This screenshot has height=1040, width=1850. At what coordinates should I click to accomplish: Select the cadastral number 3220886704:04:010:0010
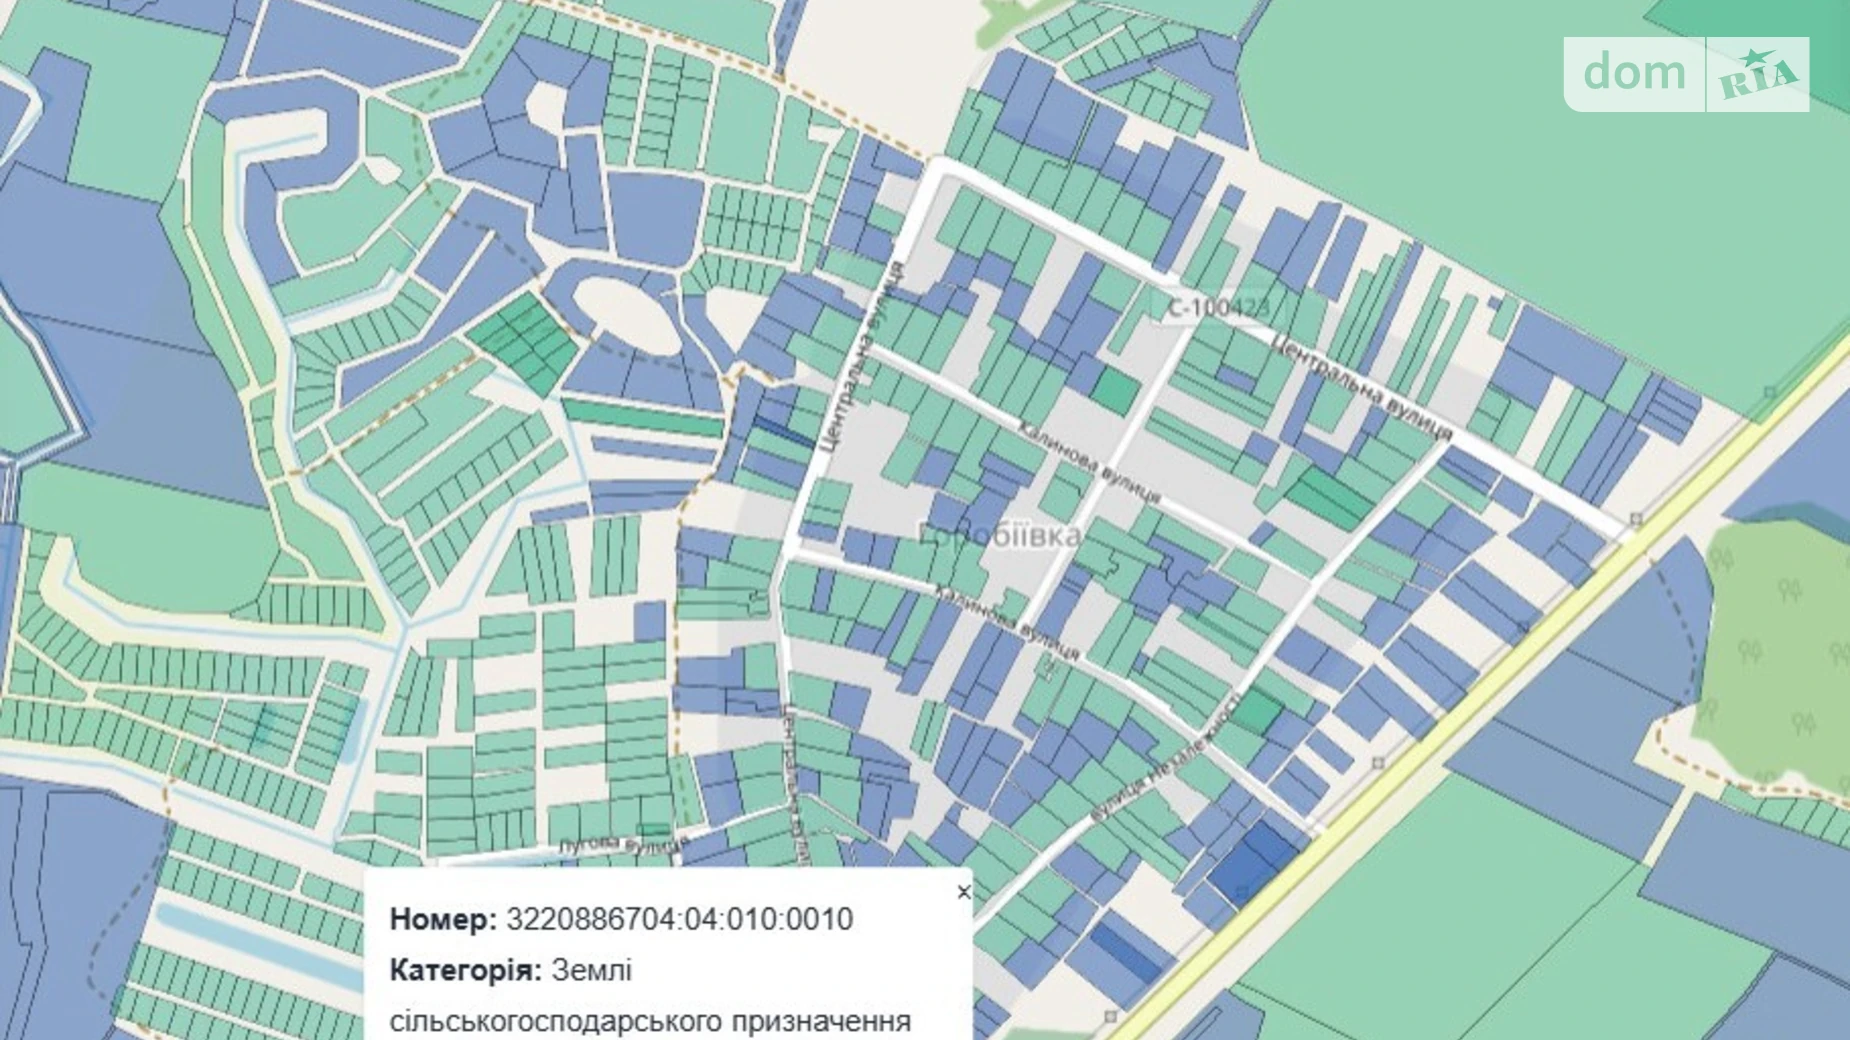679,919
